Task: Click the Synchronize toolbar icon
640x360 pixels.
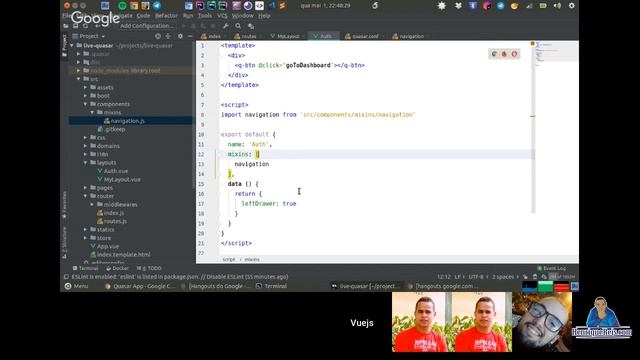Action: (85, 26)
